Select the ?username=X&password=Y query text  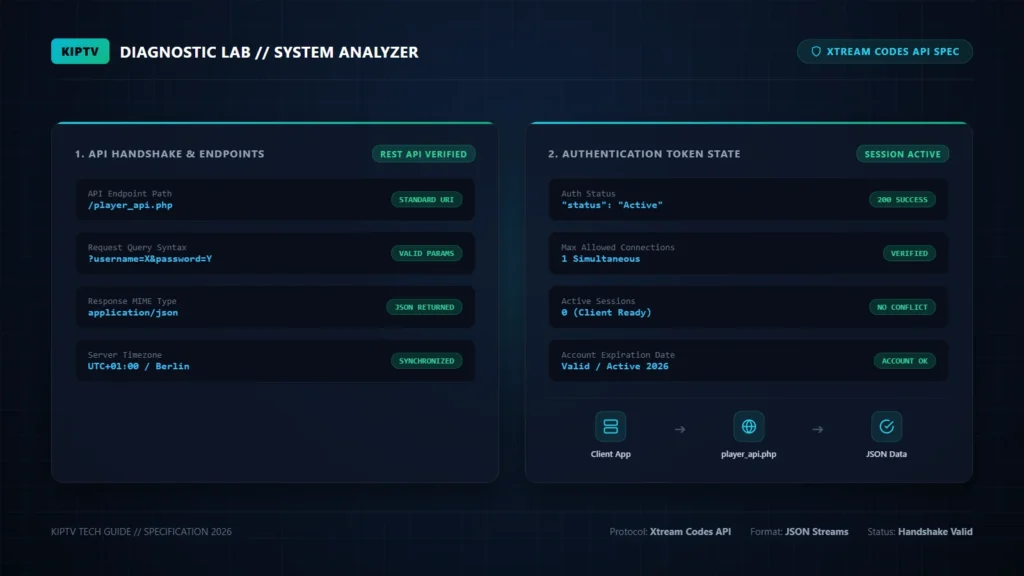pyautogui.click(x=150, y=259)
